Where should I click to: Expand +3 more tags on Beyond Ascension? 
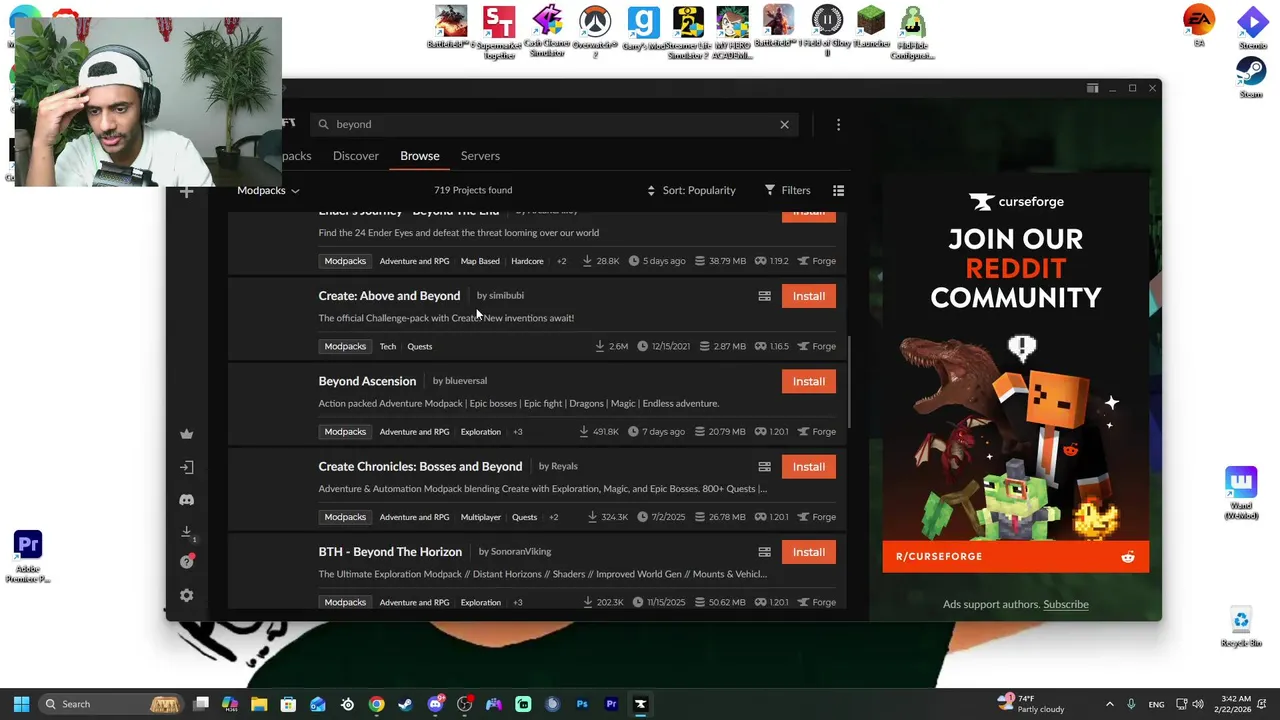tap(517, 432)
